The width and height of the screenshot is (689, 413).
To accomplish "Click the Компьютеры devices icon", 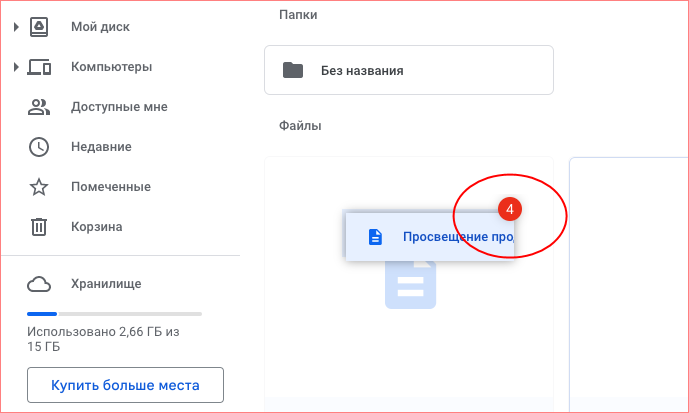I will pyautogui.click(x=39, y=67).
